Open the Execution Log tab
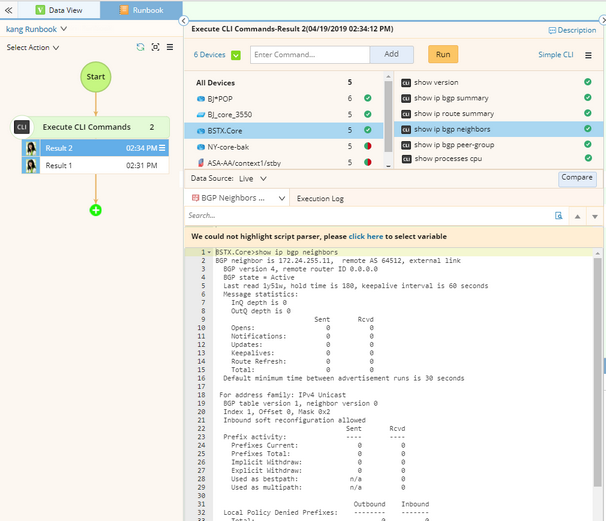This screenshot has width=606, height=521. click(x=320, y=199)
